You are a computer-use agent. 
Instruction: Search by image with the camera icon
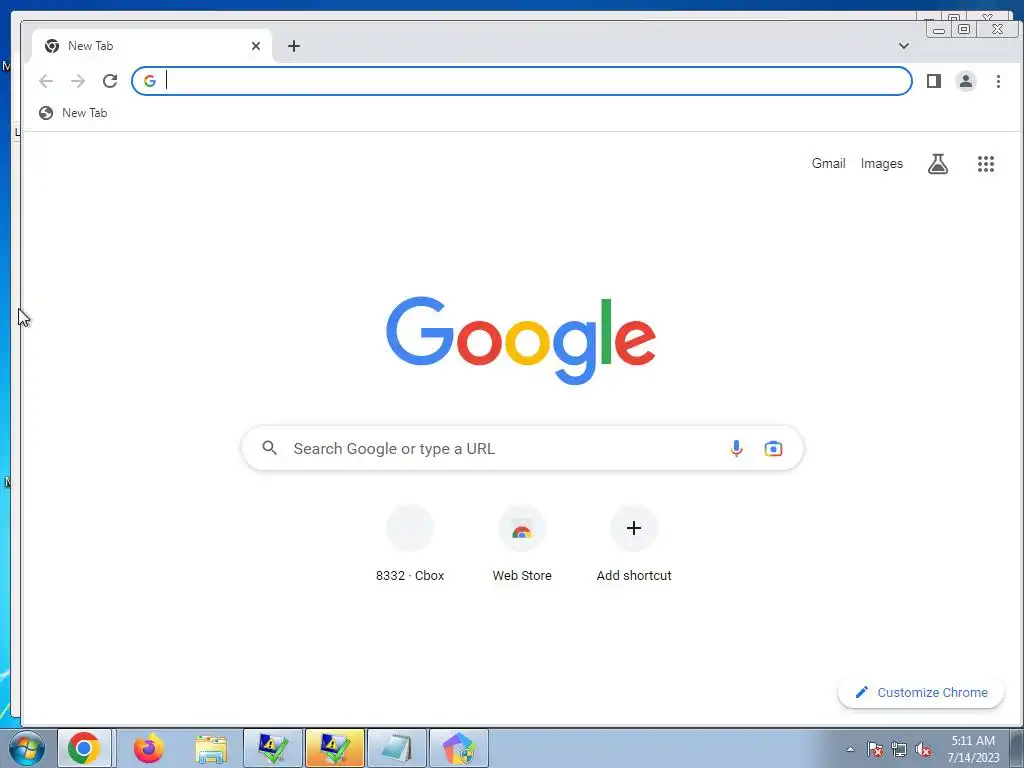coord(773,449)
